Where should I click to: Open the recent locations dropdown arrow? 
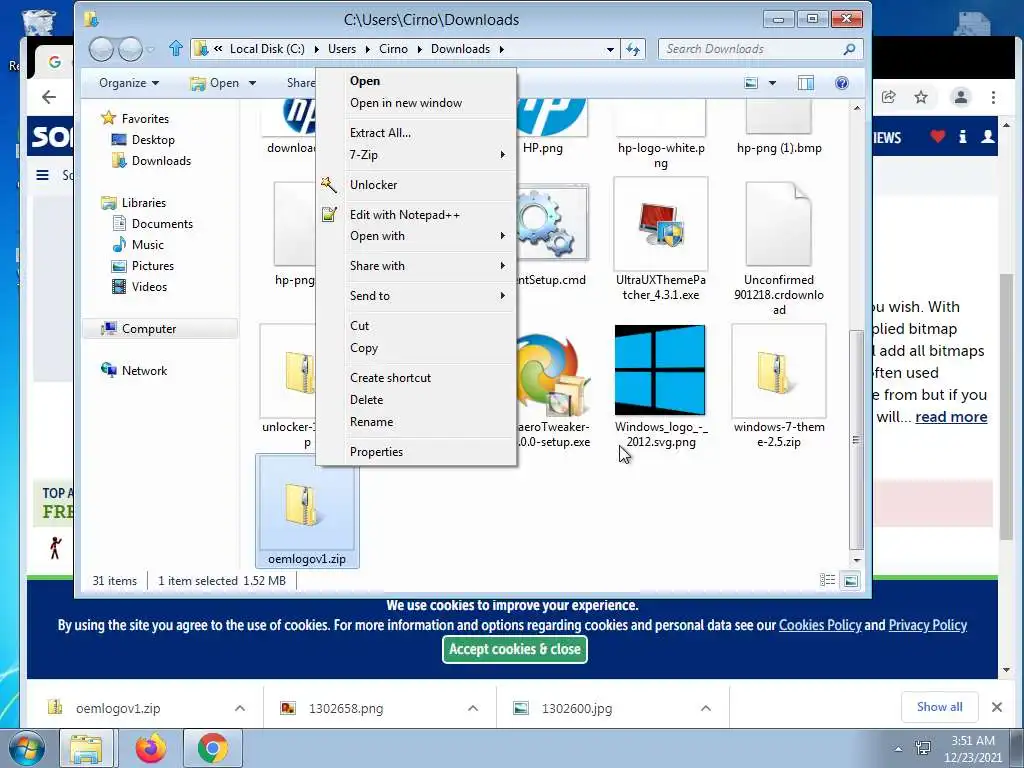[x=151, y=49]
